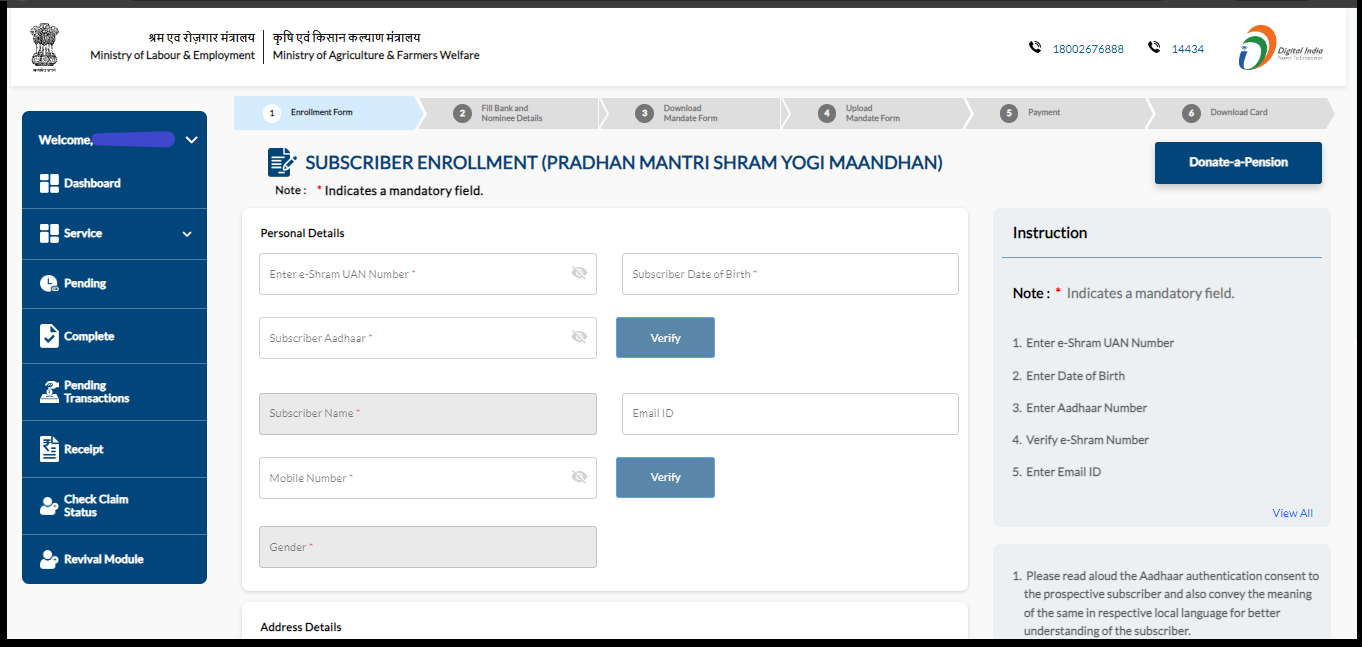Select Fill Bank and Nominee Details step
Image resolution: width=1362 pixels, height=647 pixels.
click(x=510, y=113)
